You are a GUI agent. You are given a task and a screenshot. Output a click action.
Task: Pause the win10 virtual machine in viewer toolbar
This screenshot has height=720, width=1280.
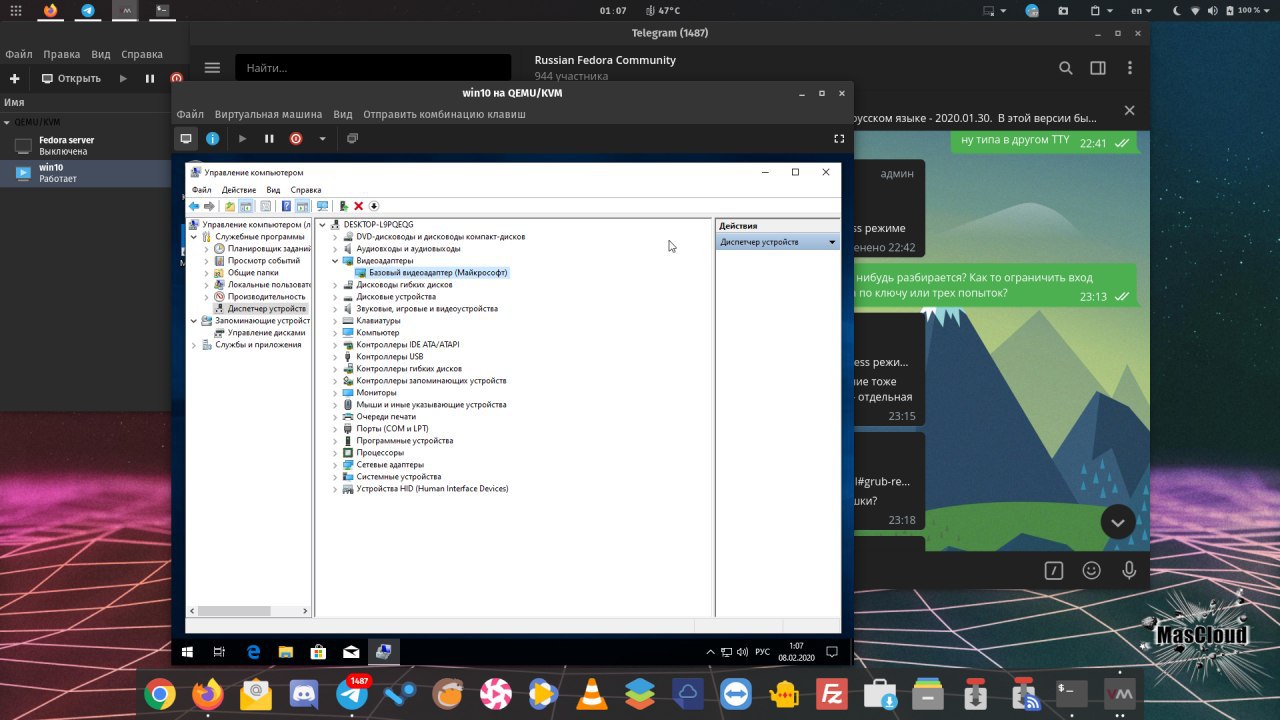(269, 139)
